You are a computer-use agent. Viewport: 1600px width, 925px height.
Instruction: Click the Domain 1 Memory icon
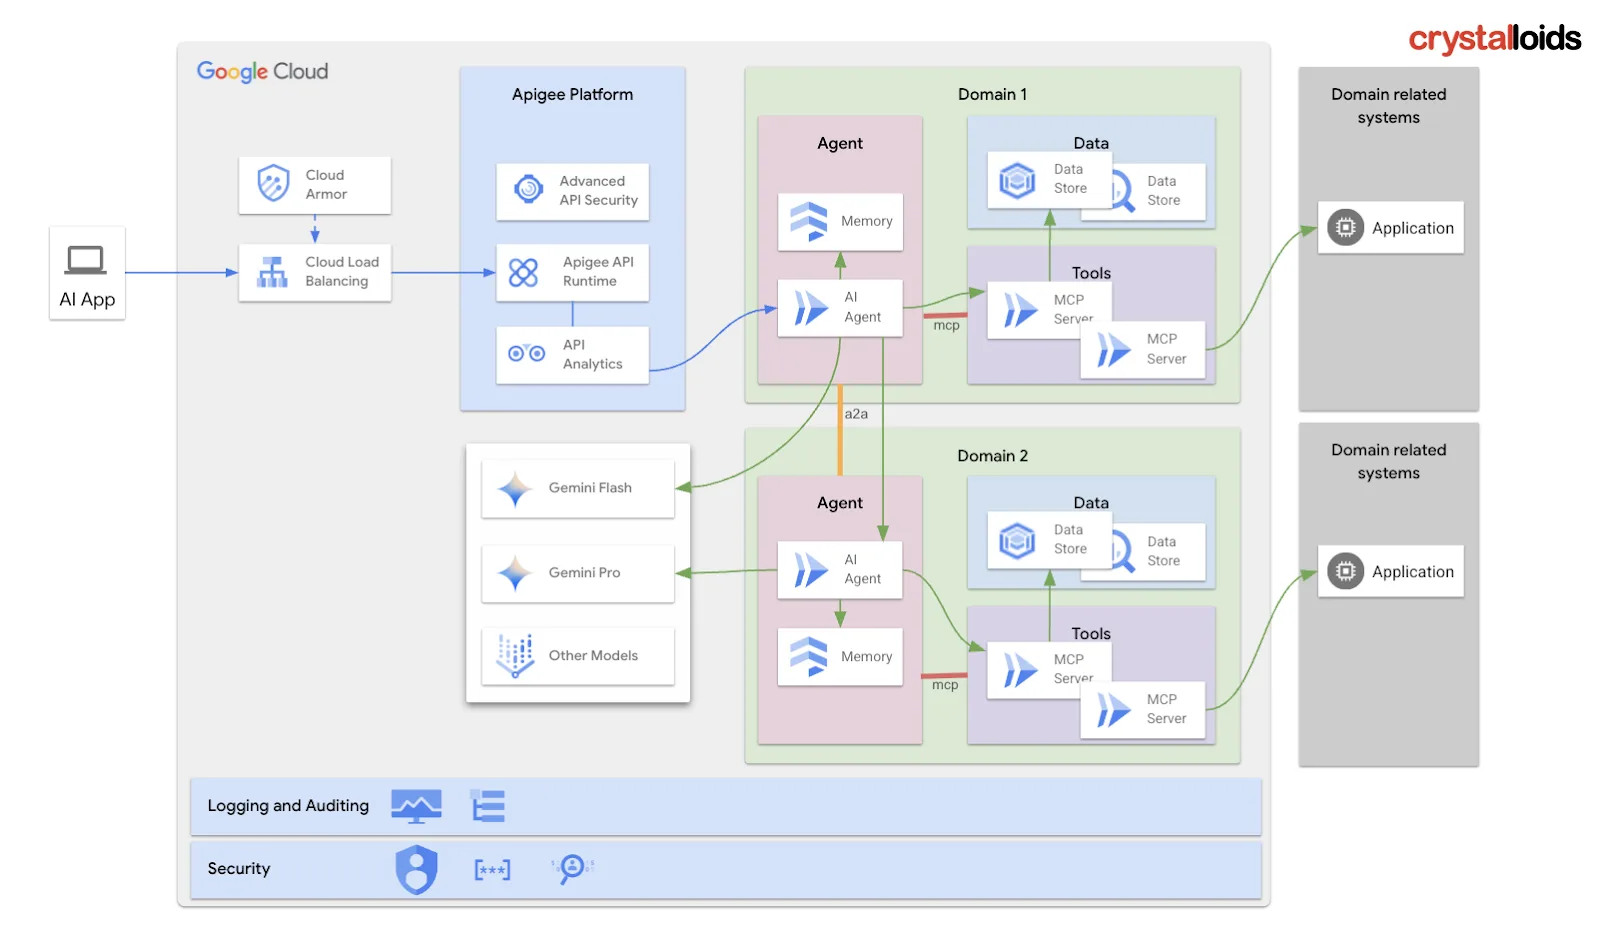click(x=809, y=222)
